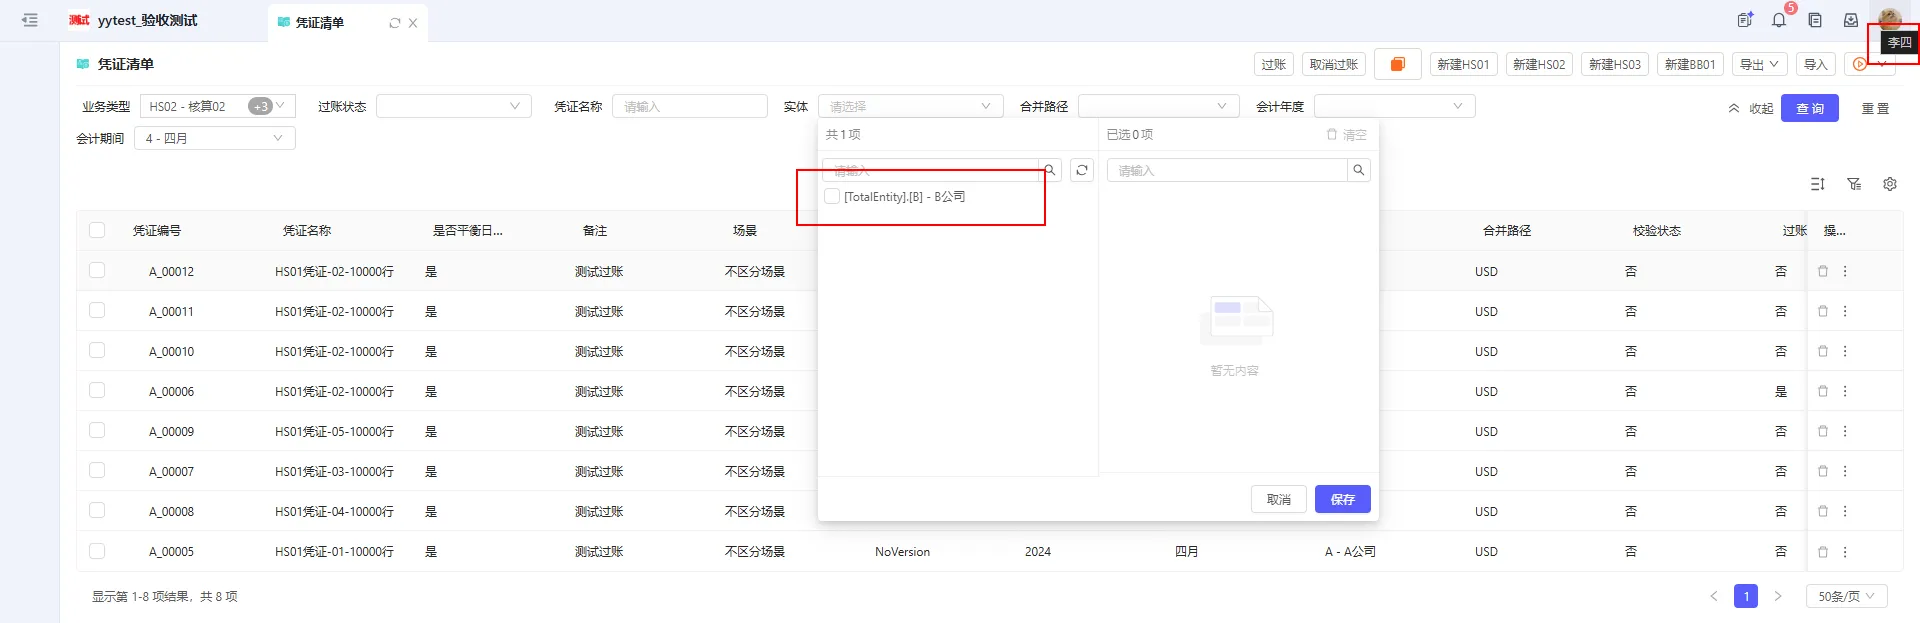Viewport: 1920px width, 623px height.
Task: Open the 导出 dropdown button
Action: [x=1759, y=64]
